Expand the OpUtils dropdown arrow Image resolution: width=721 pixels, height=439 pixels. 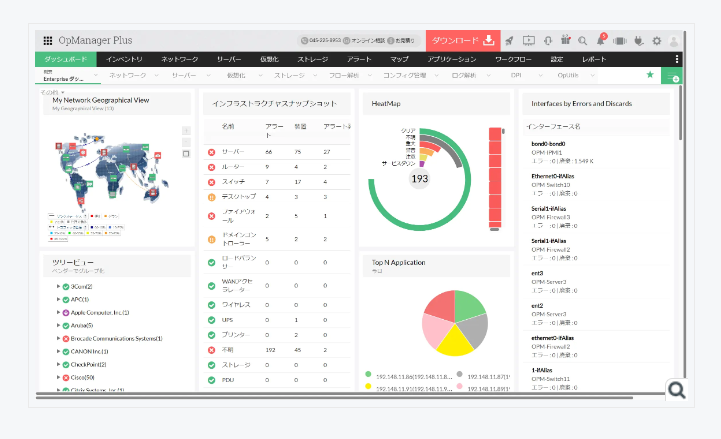(592, 75)
